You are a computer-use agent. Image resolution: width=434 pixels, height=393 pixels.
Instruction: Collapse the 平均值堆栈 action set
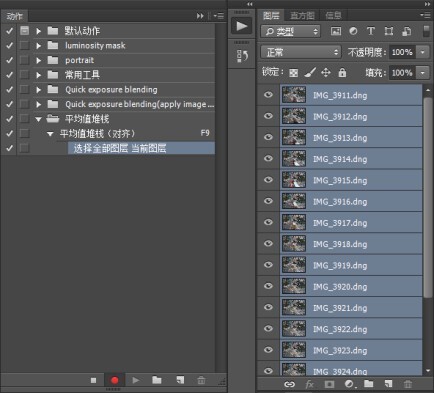(39, 119)
